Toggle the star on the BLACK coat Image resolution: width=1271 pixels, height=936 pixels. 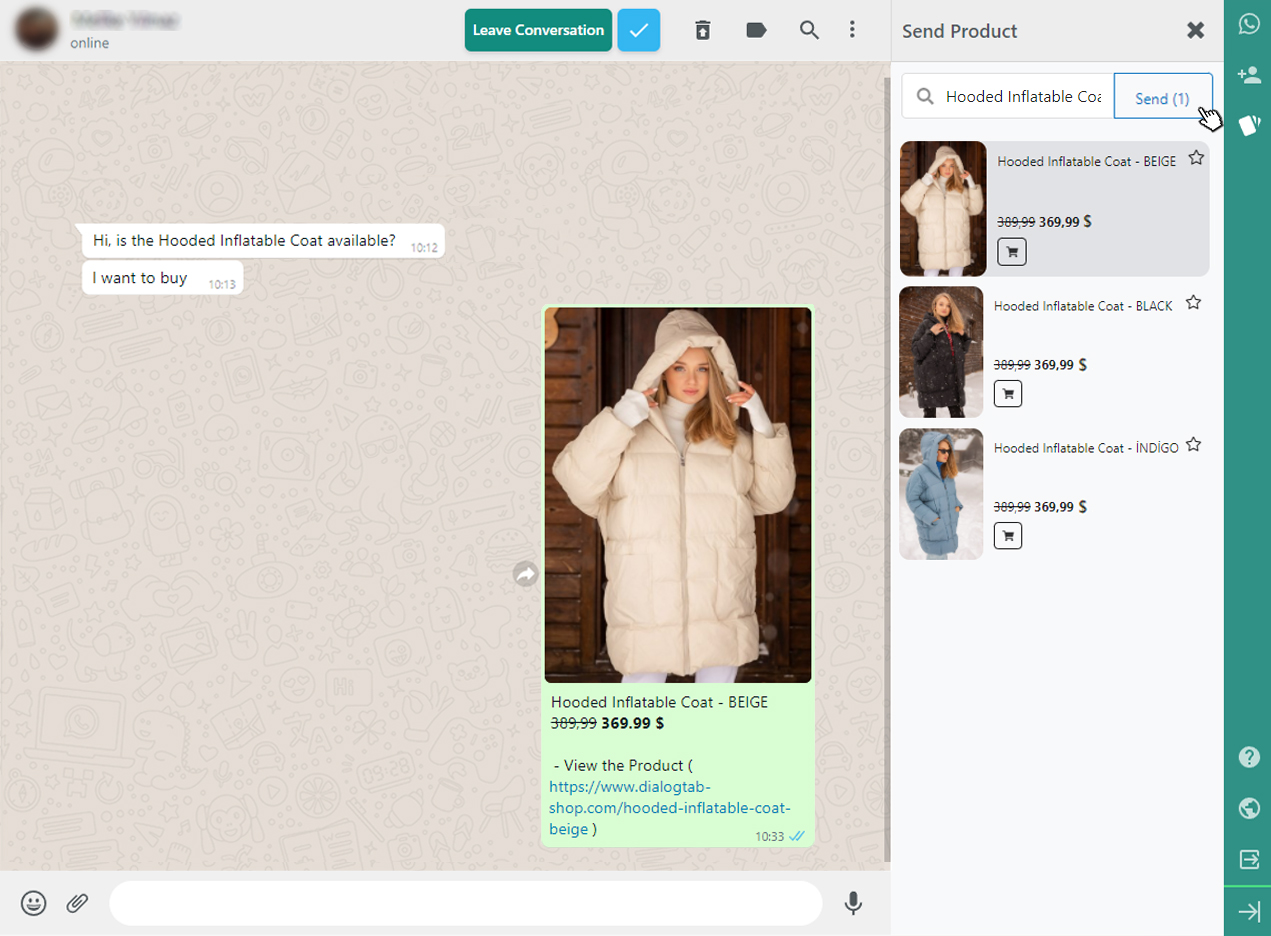pos(1193,302)
